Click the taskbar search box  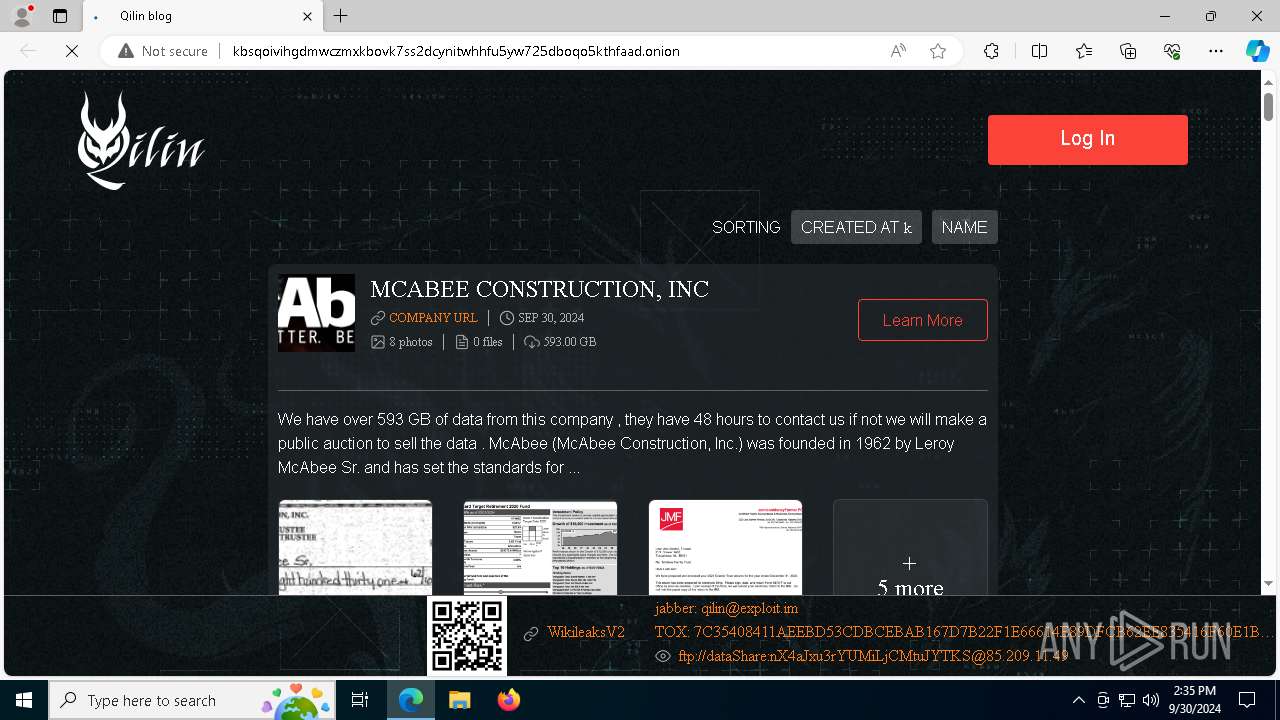pos(193,700)
